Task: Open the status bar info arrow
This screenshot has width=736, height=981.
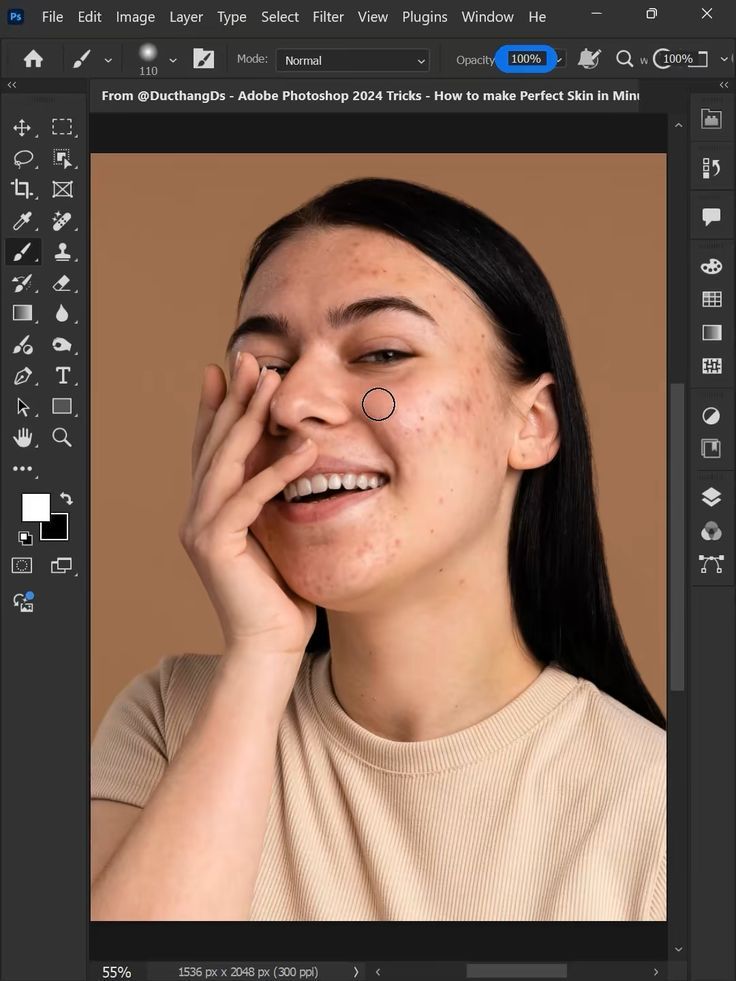Action: [x=356, y=972]
